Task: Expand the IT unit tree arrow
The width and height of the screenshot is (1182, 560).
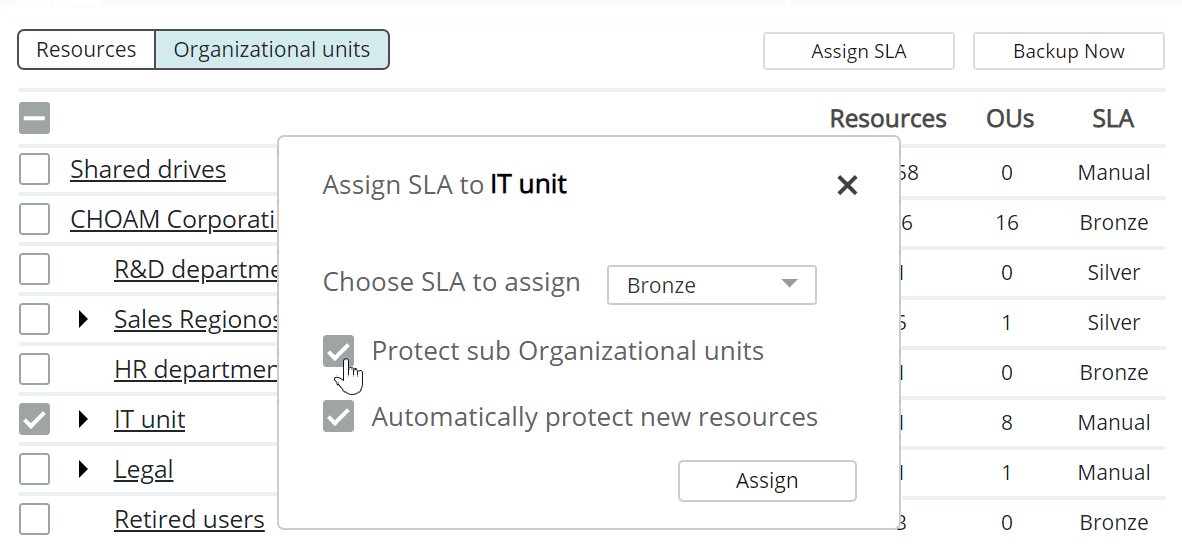Action: pos(84,420)
